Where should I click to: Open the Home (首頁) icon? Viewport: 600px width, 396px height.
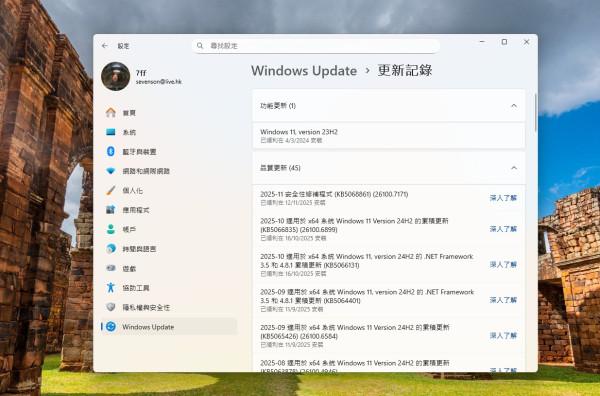[x=111, y=112]
